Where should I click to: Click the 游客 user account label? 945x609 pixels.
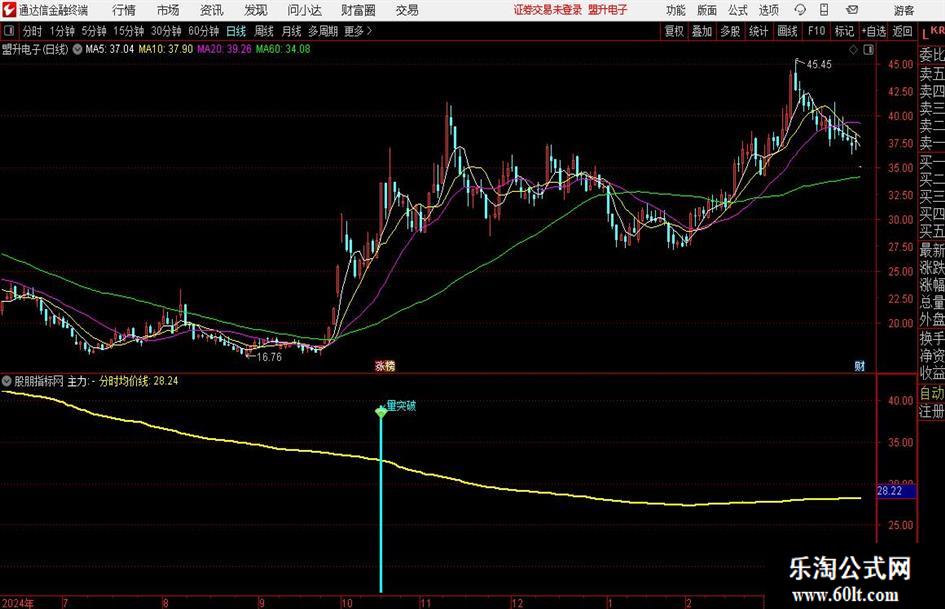point(903,10)
